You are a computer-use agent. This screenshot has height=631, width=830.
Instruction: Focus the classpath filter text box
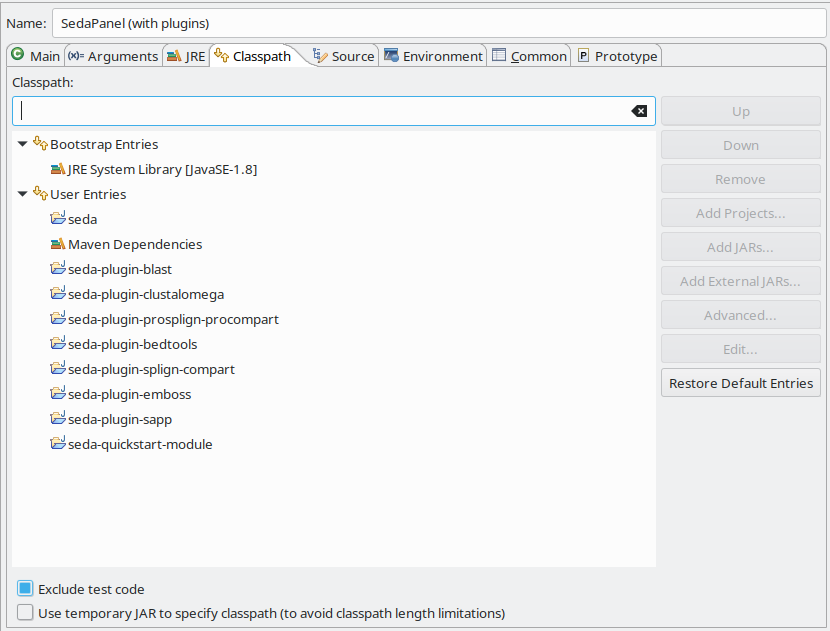point(320,111)
